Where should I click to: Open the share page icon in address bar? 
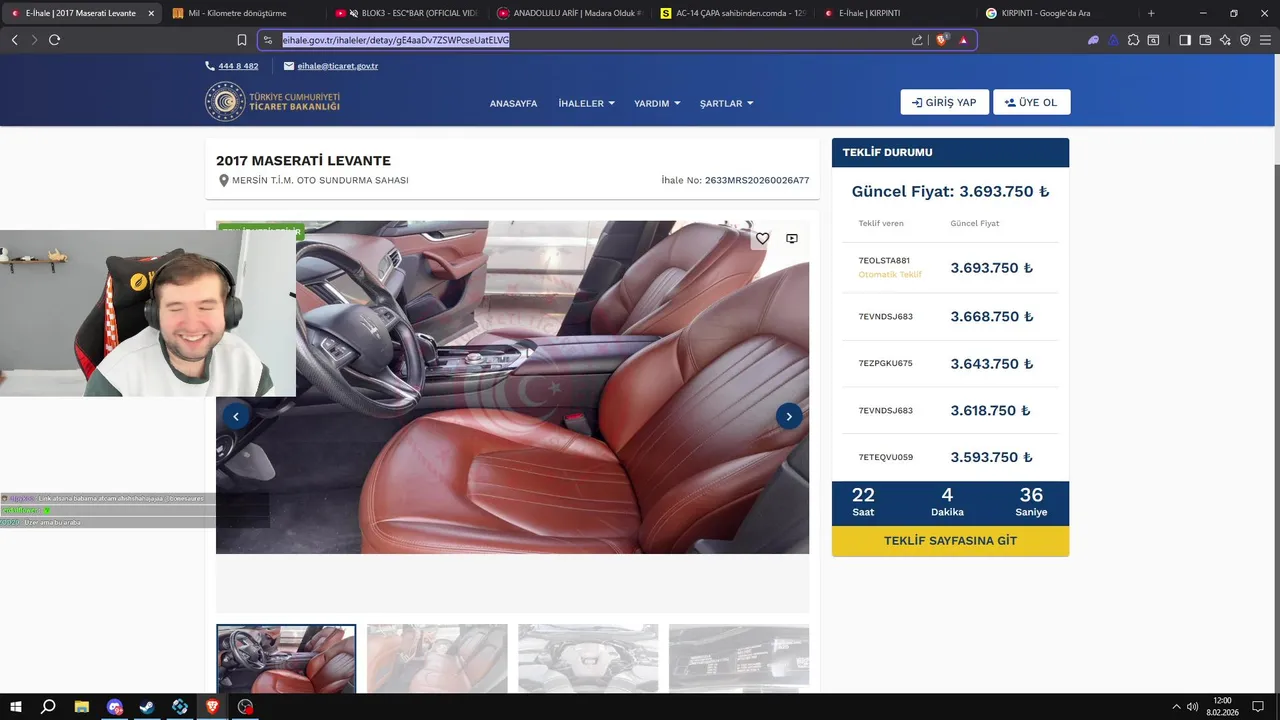[917, 40]
